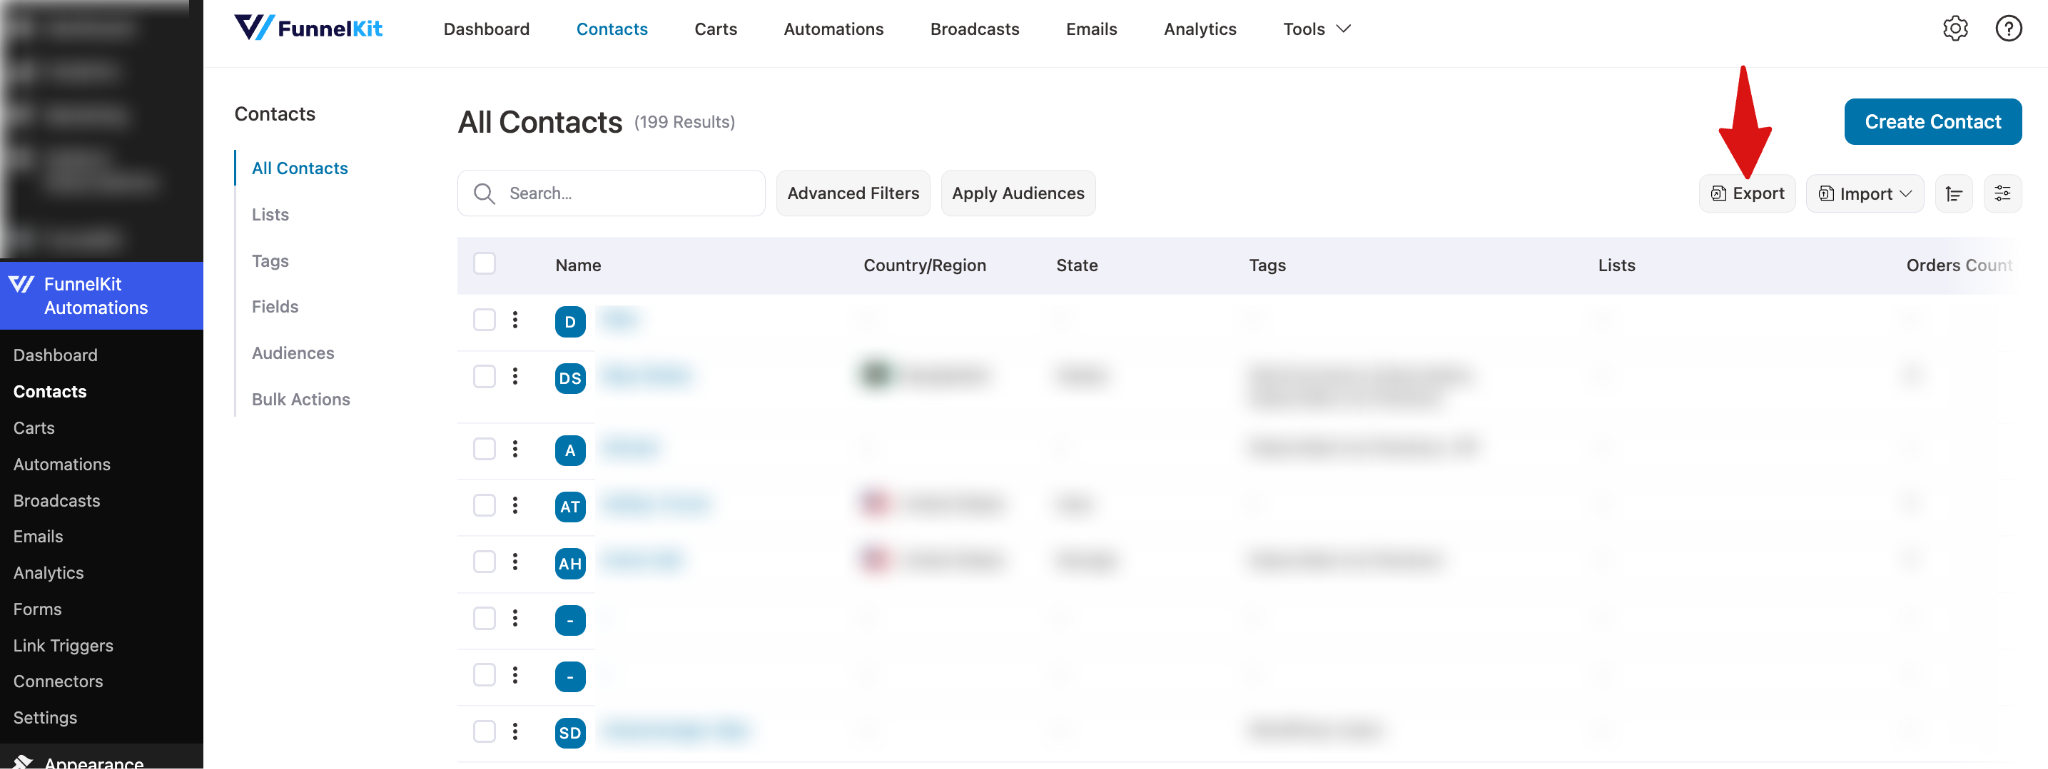Open Carts in top navigation
This screenshot has width=2048, height=769.
point(716,29)
